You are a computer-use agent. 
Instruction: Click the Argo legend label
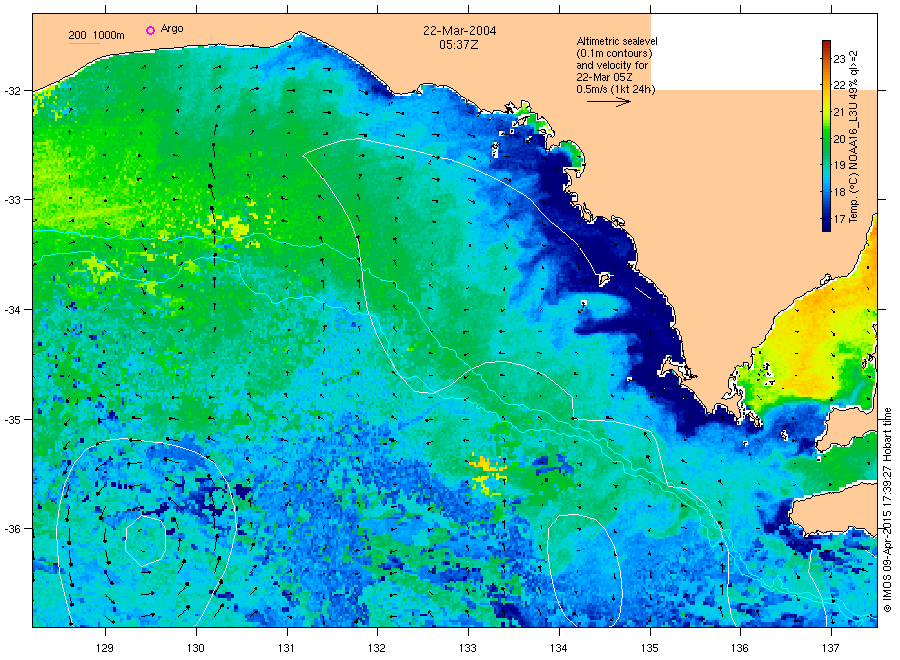(172, 29)
